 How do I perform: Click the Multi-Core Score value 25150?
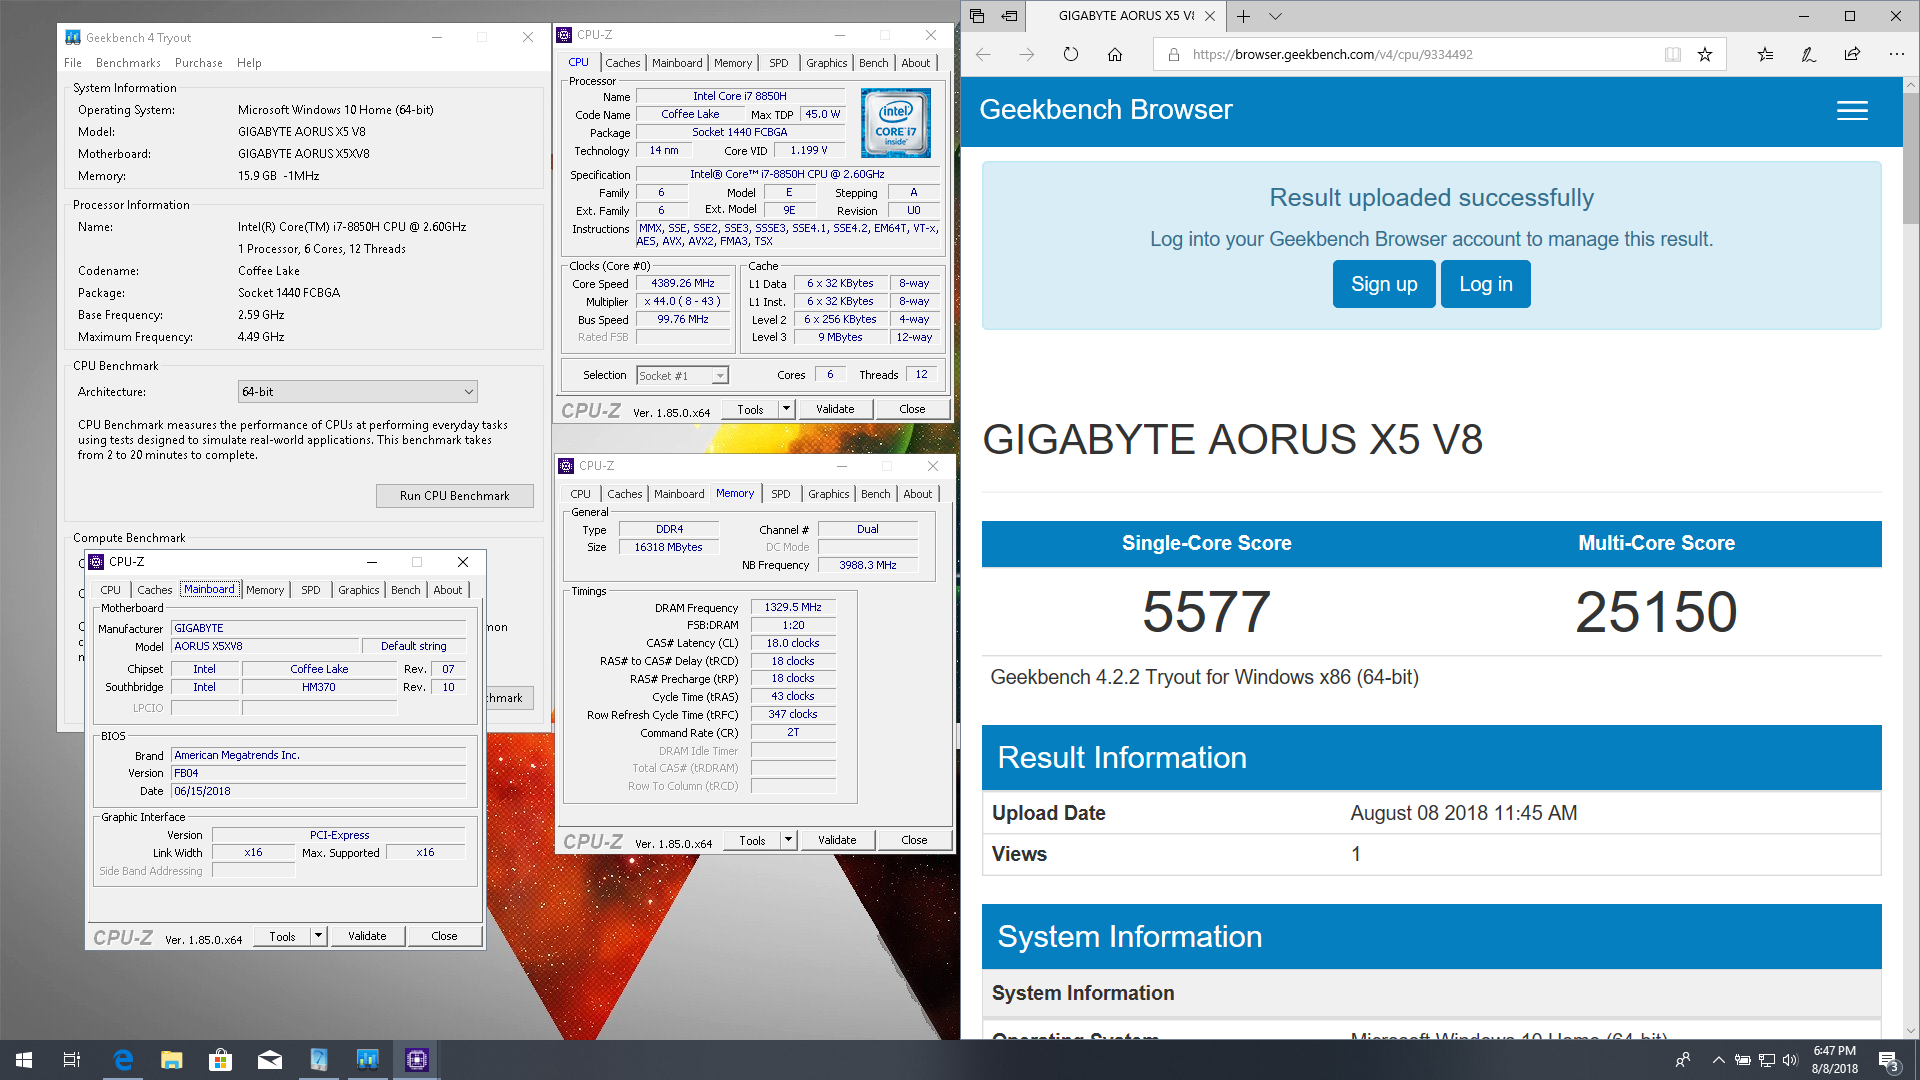pos(1656,611)
